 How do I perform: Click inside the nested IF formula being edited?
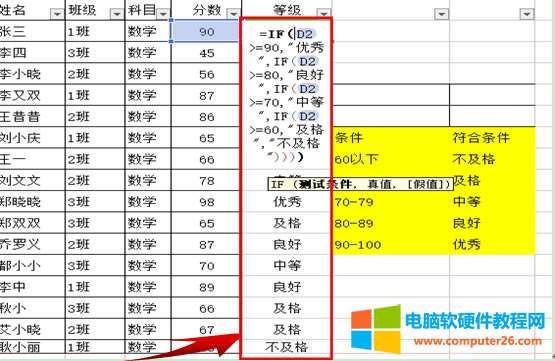[286, 96]
